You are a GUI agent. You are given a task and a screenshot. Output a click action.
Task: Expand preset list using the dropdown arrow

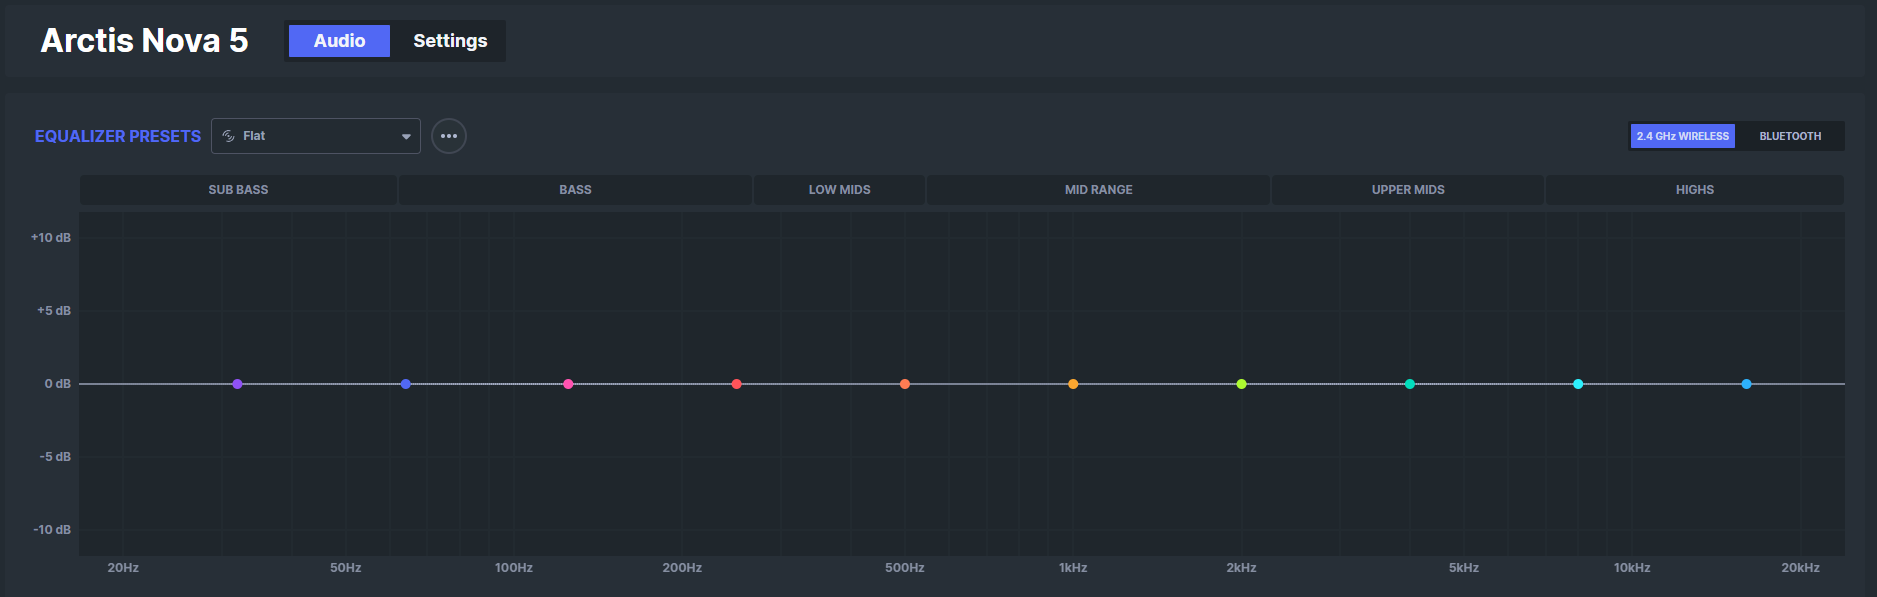(x=406, y=136)
